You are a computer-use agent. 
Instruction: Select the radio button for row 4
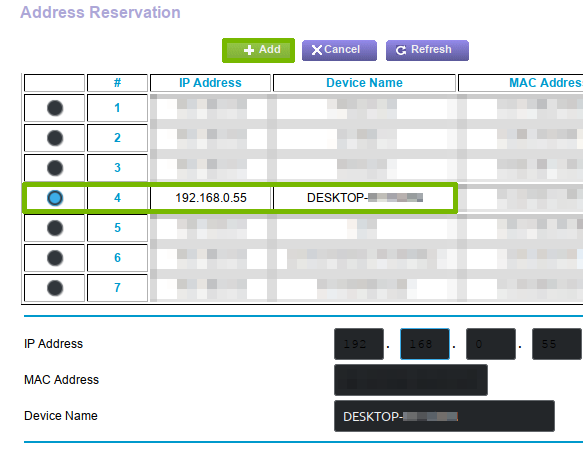(55, 198)
